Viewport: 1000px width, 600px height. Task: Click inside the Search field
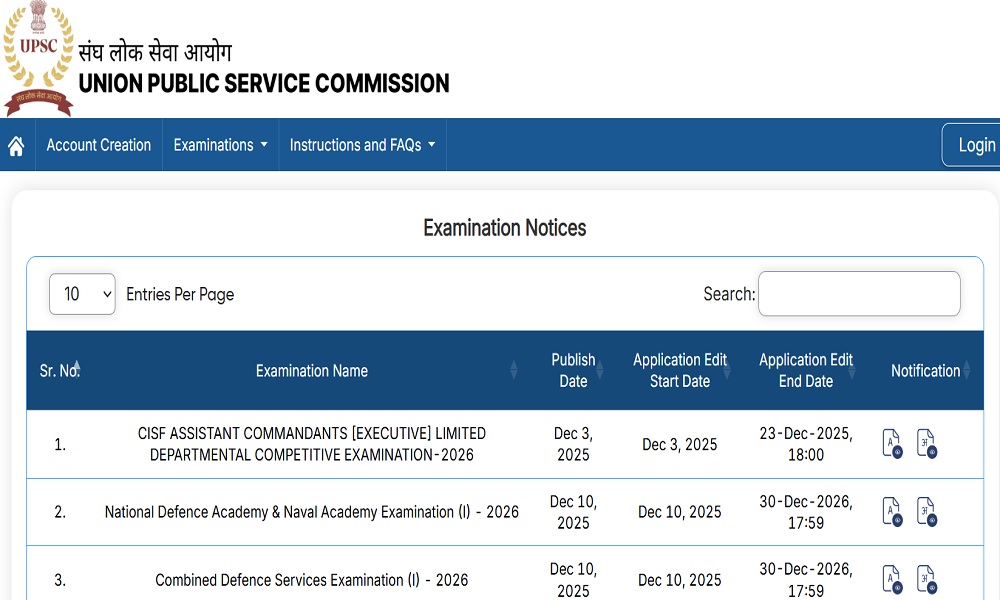[x=858, y=293]
